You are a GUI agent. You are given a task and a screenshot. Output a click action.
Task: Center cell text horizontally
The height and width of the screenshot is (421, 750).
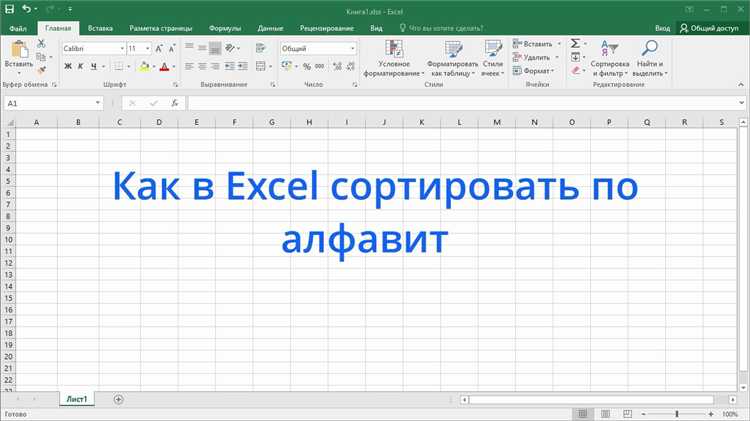point(202,66)
